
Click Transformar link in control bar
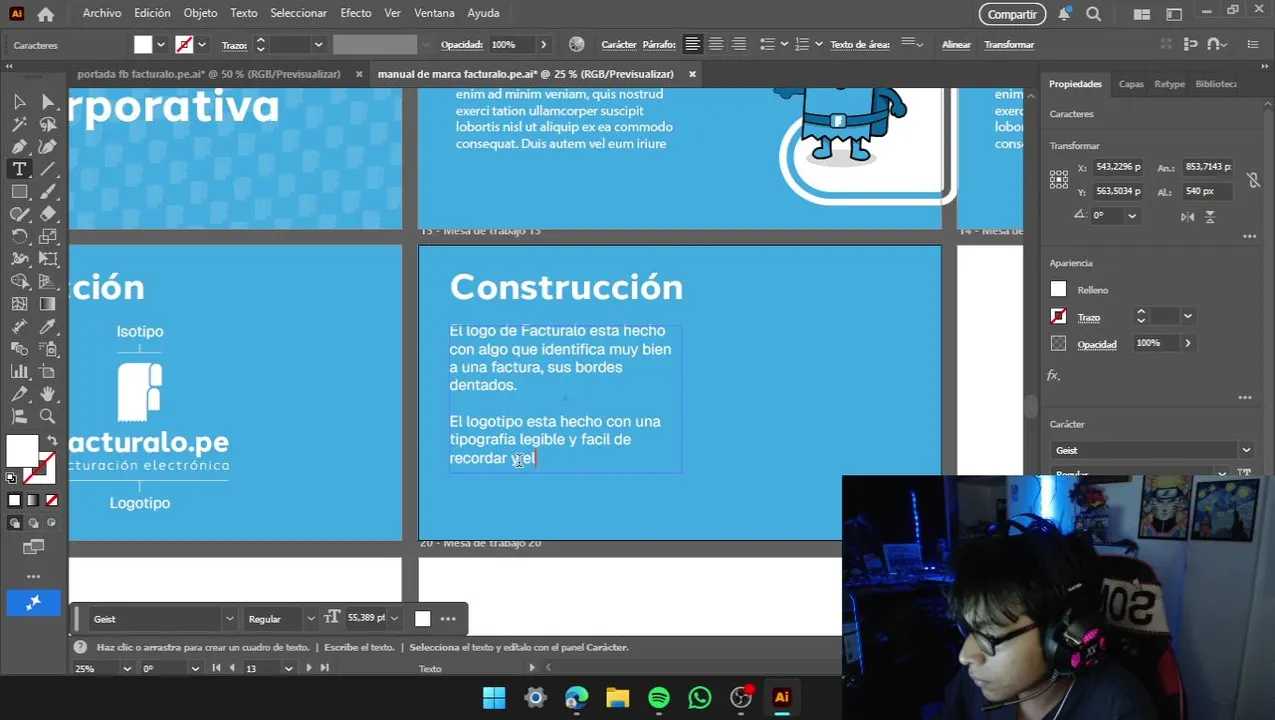pos(1009,44)
